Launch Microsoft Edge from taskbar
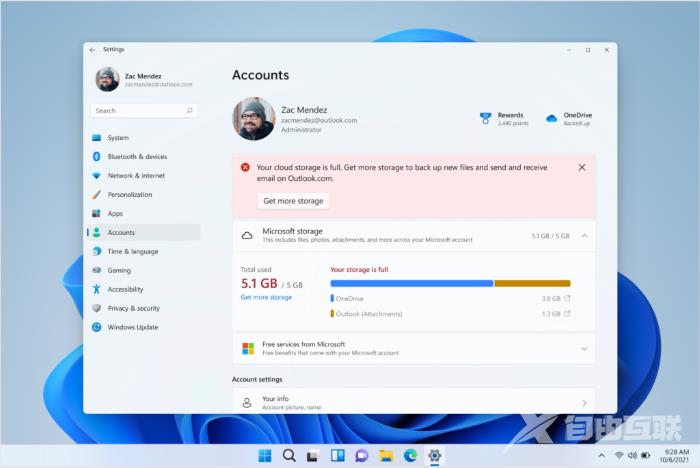 (x=410, y=455)
